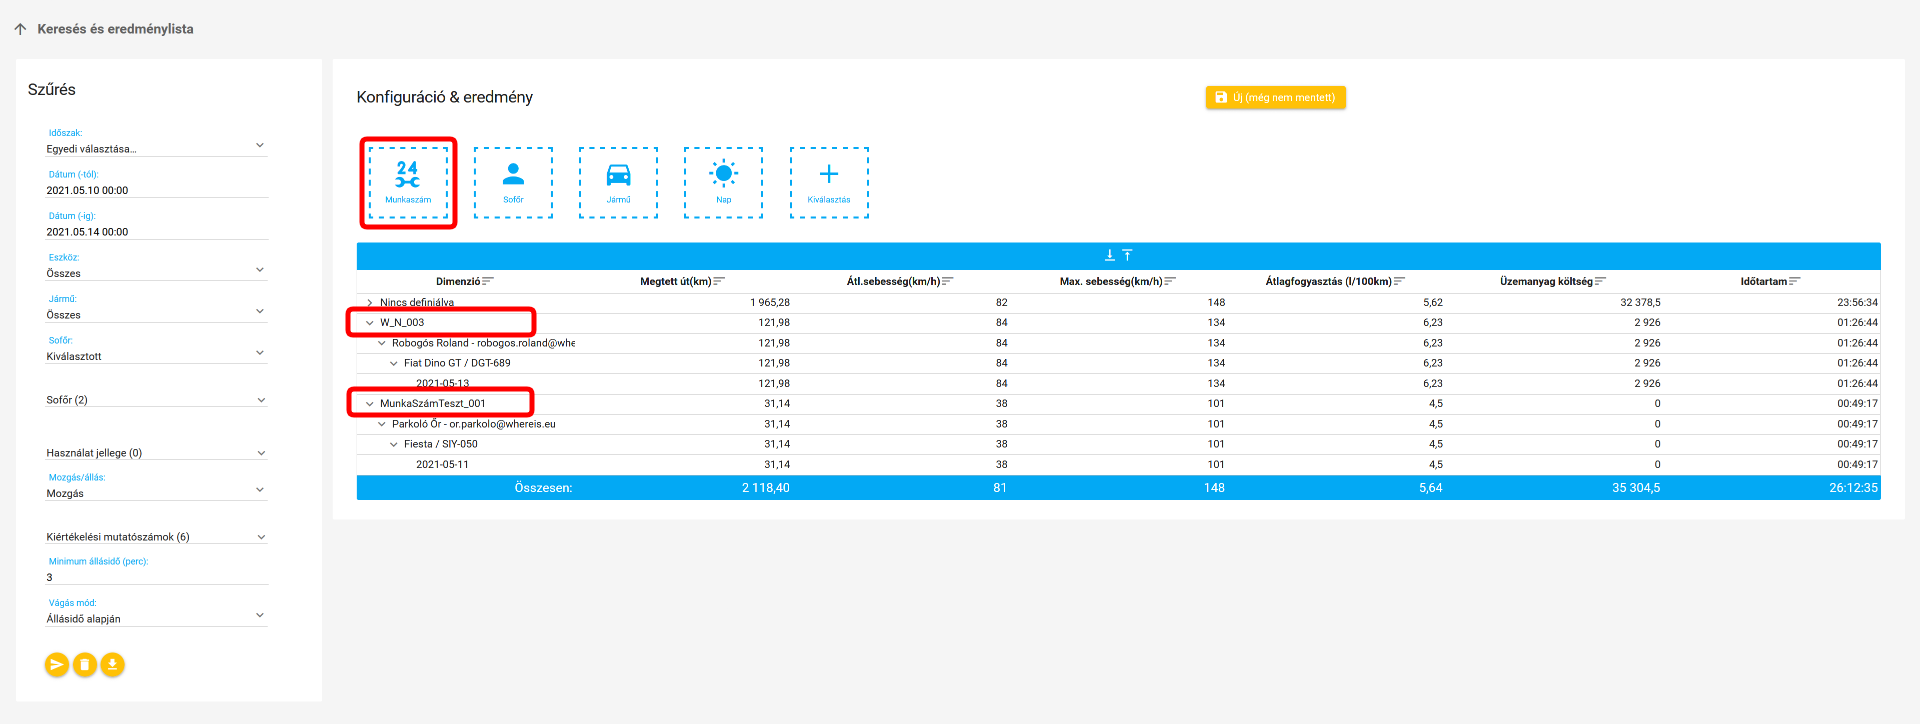
Task: Select the Jármű car dimension tile
Action: point(618,182)
